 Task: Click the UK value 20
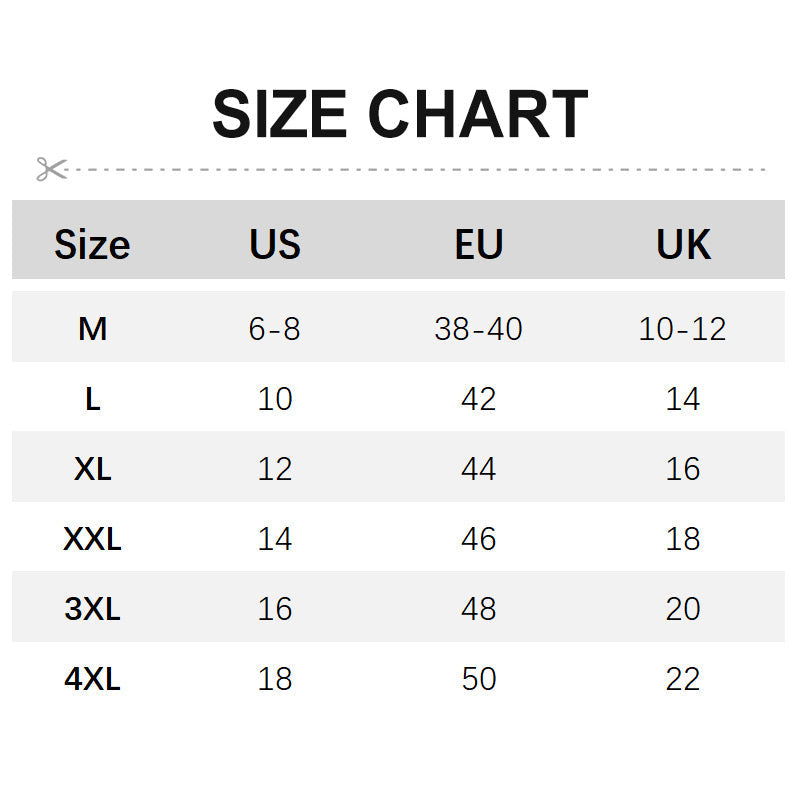[683, 609]
